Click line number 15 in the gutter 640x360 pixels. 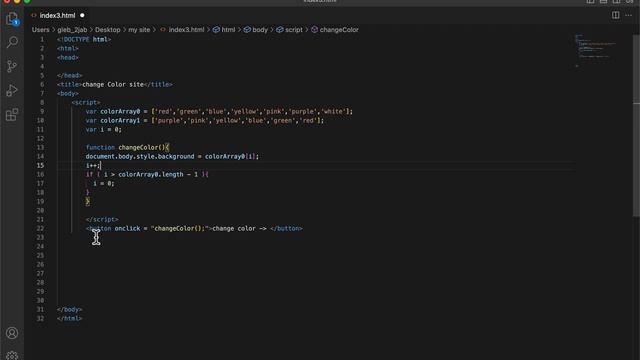[x=40, y=165]
